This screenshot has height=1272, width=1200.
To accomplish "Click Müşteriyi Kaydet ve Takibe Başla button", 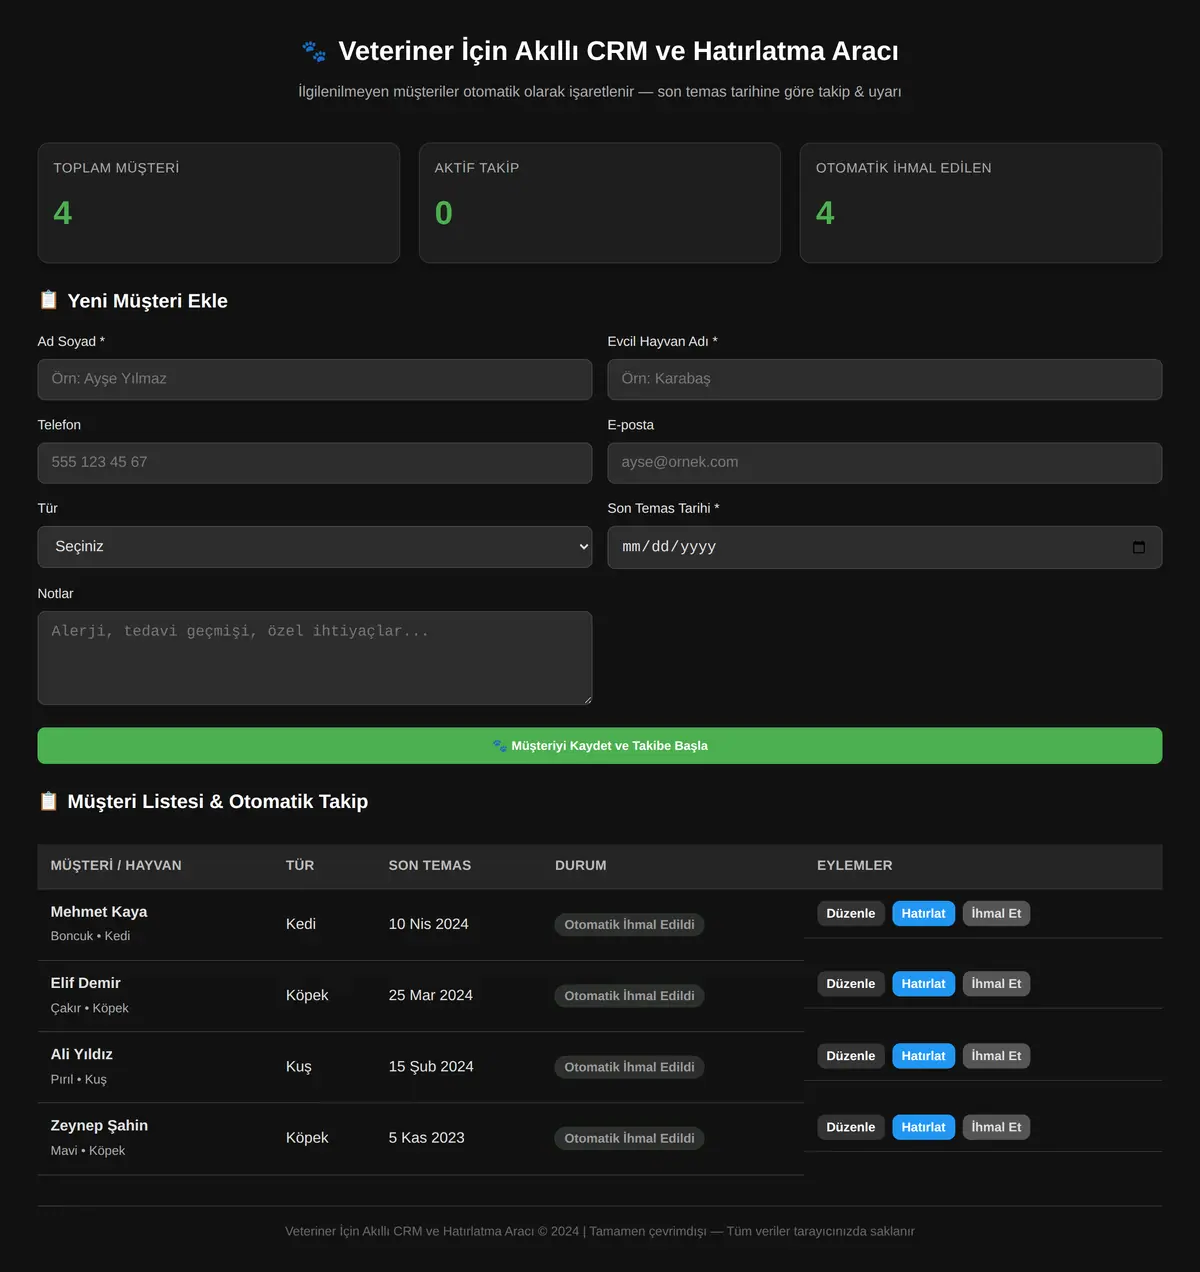I will pos(600,746).
